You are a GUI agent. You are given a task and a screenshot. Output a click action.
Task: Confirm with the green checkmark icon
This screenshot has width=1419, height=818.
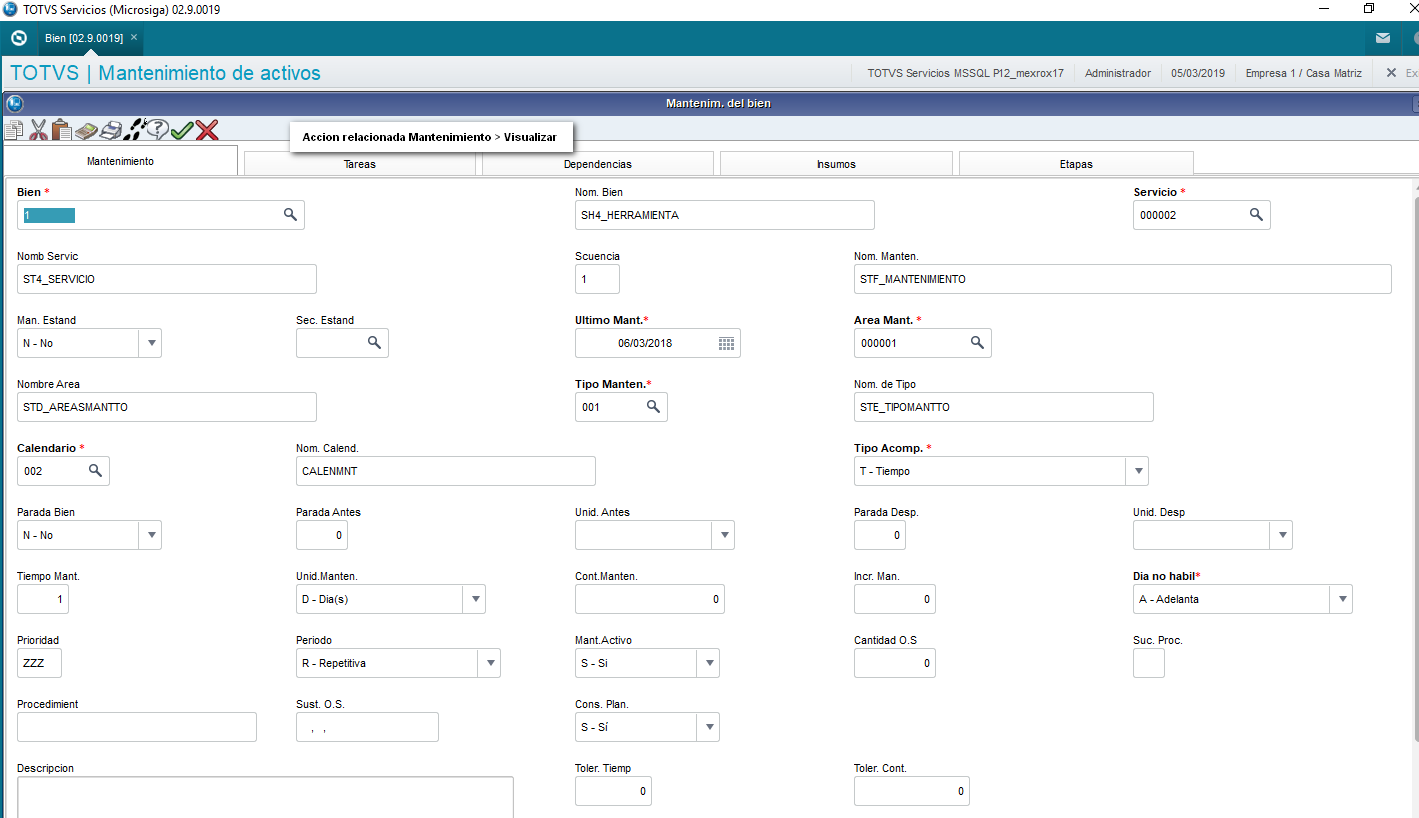[x=182, y=130]
